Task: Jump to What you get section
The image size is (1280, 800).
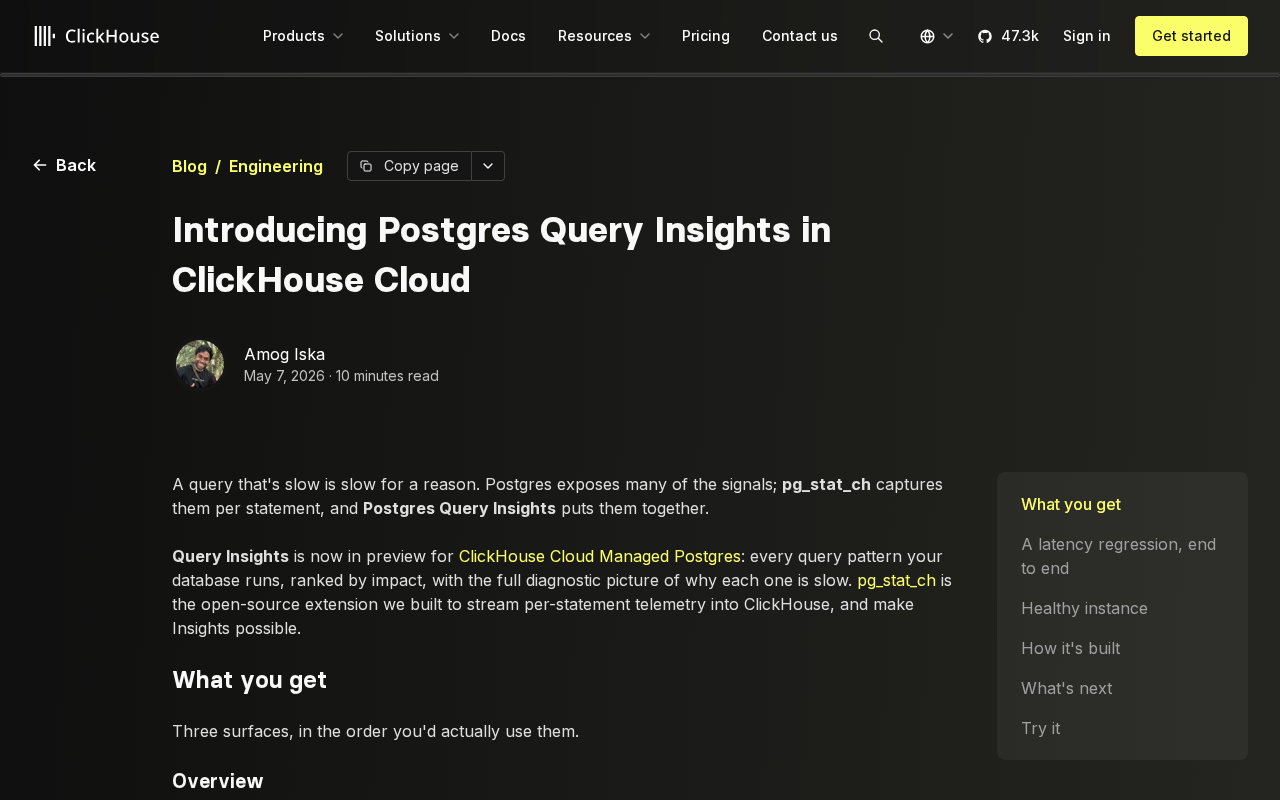Action: point(1071,504)
